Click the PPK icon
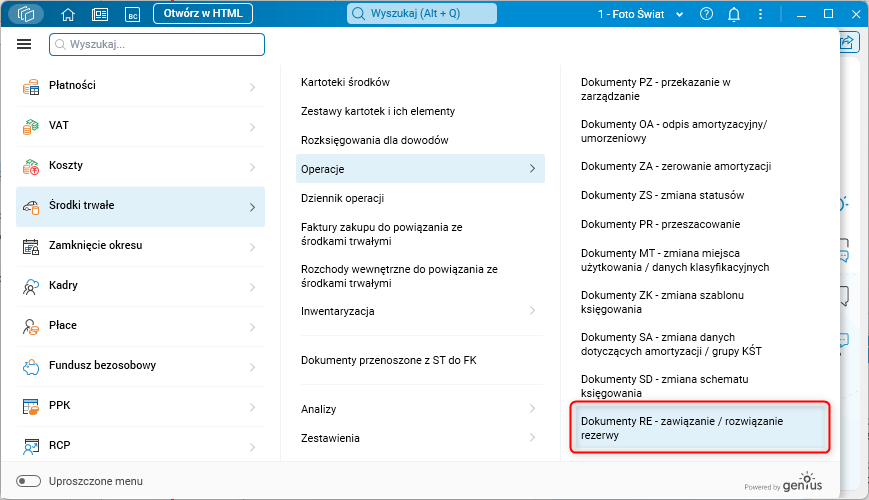869x500 pixels. 31,407
